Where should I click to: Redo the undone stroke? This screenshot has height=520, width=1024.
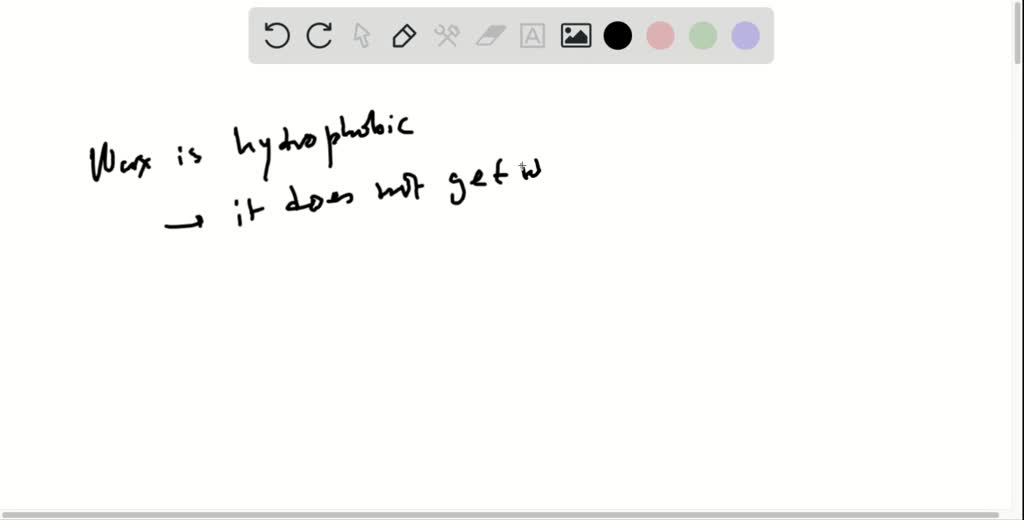[x=319, y=35]
